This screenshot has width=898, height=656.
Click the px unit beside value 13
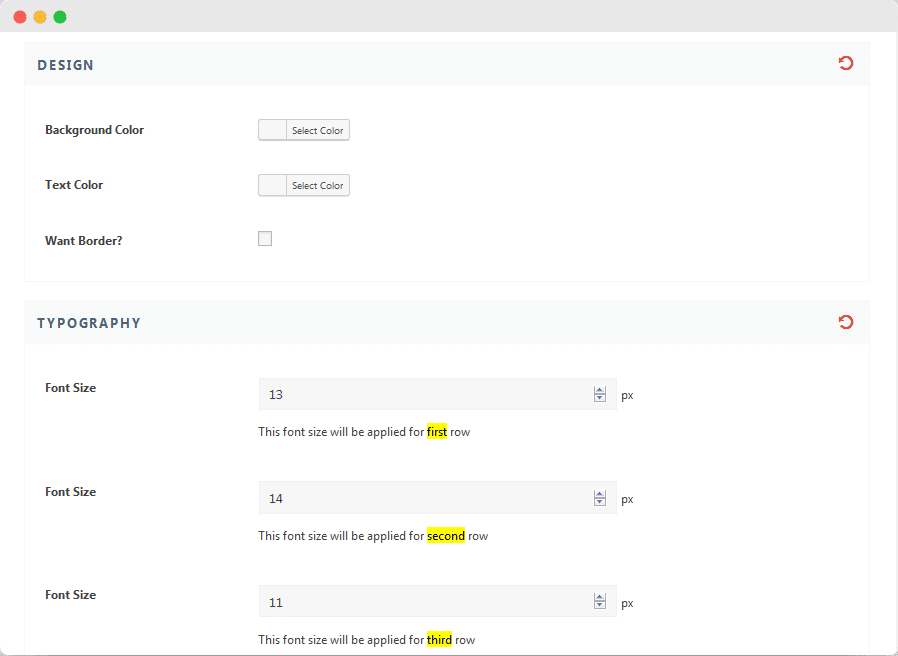click(627, 395)
